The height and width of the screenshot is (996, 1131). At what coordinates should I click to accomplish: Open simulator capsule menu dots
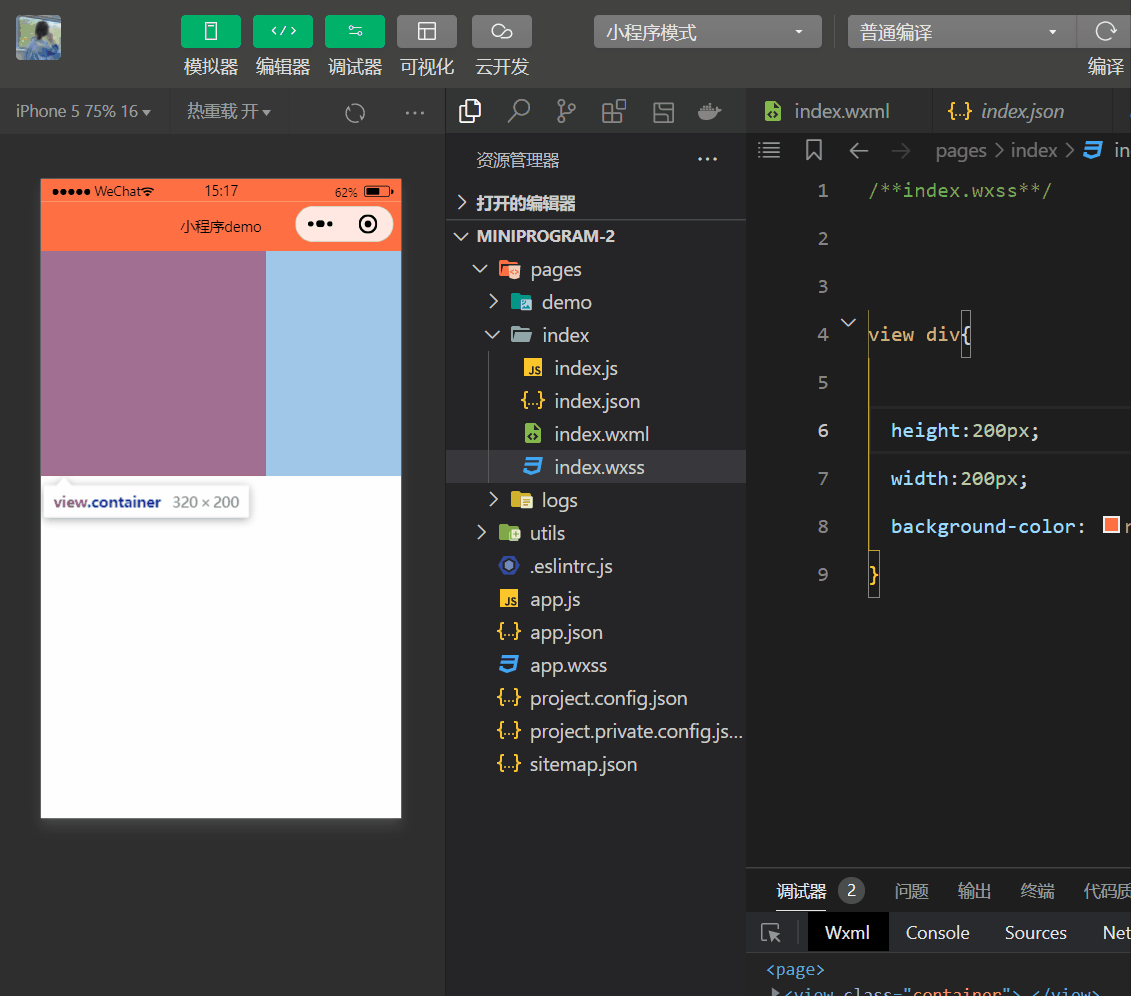coord(320,224)
